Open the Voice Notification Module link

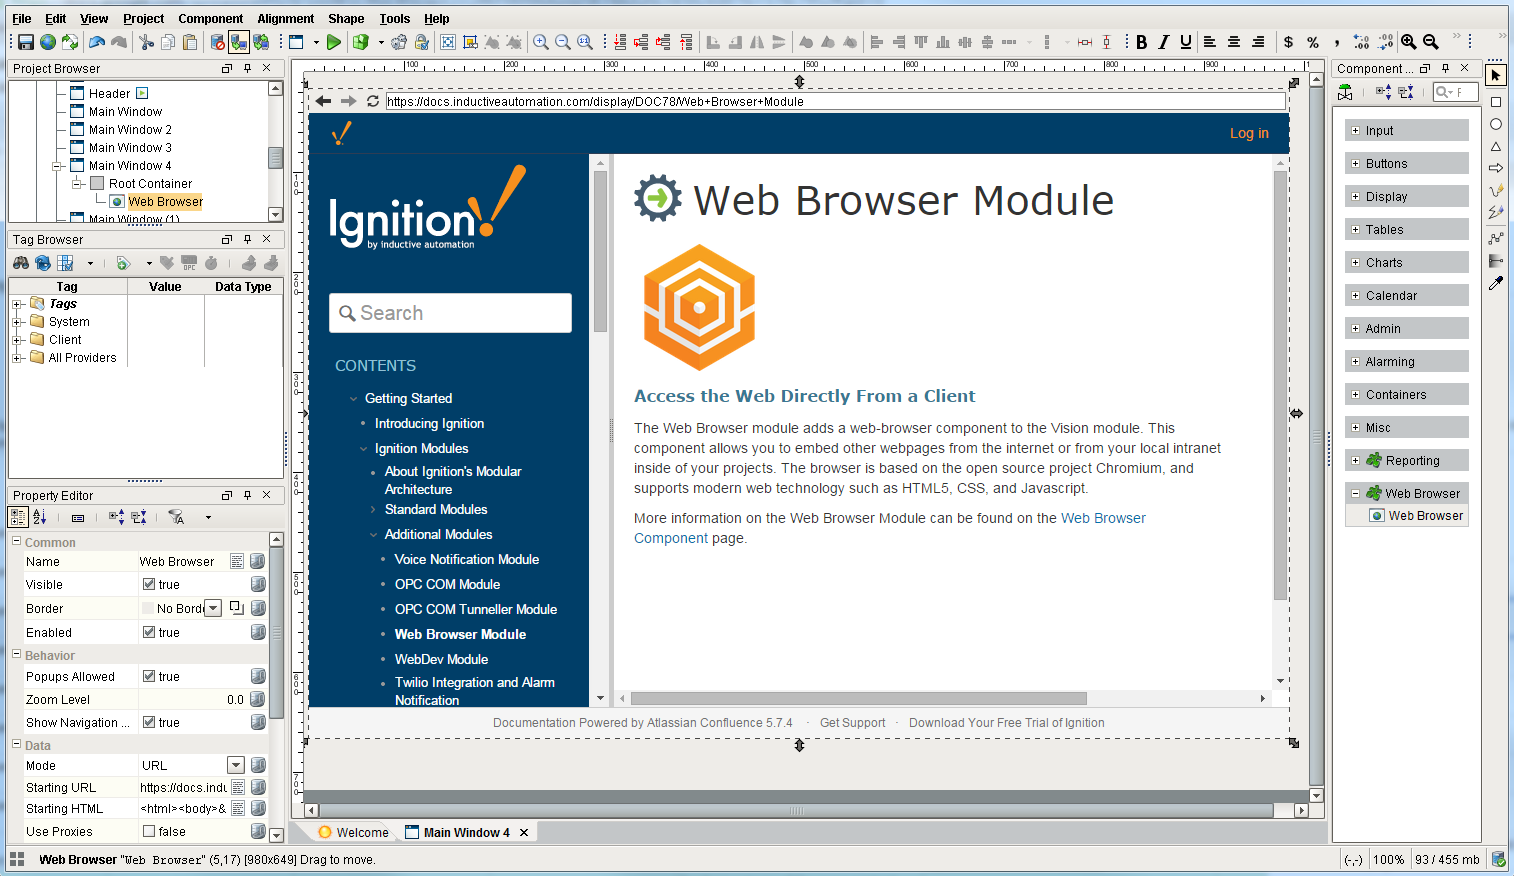point(467,559)
